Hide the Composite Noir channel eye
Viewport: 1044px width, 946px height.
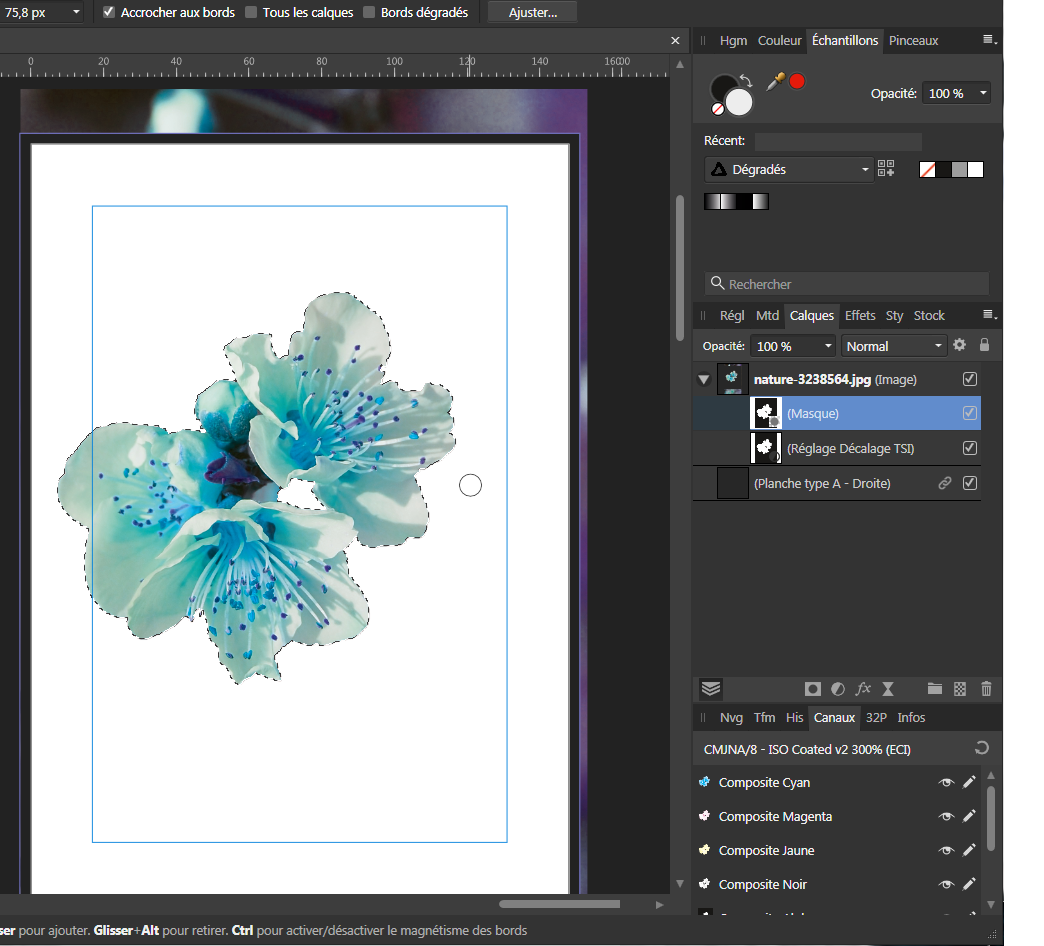pyautogui.click(x=946, y=884)
